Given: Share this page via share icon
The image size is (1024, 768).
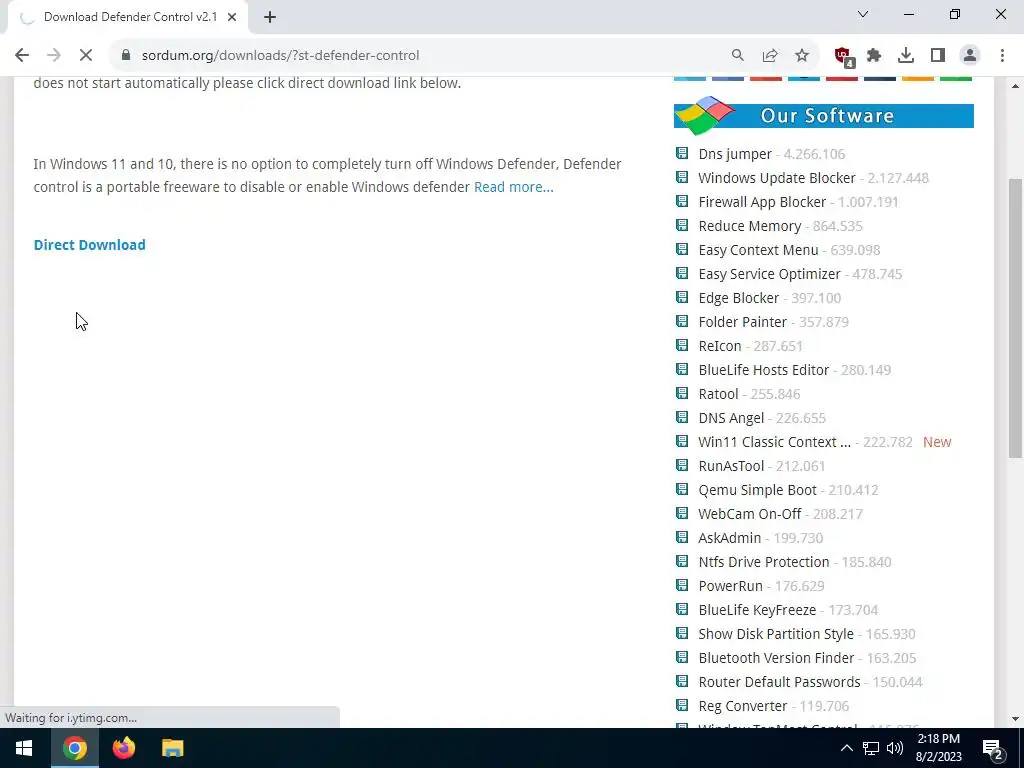Looking at the screenshot, I should pos(770,56).
